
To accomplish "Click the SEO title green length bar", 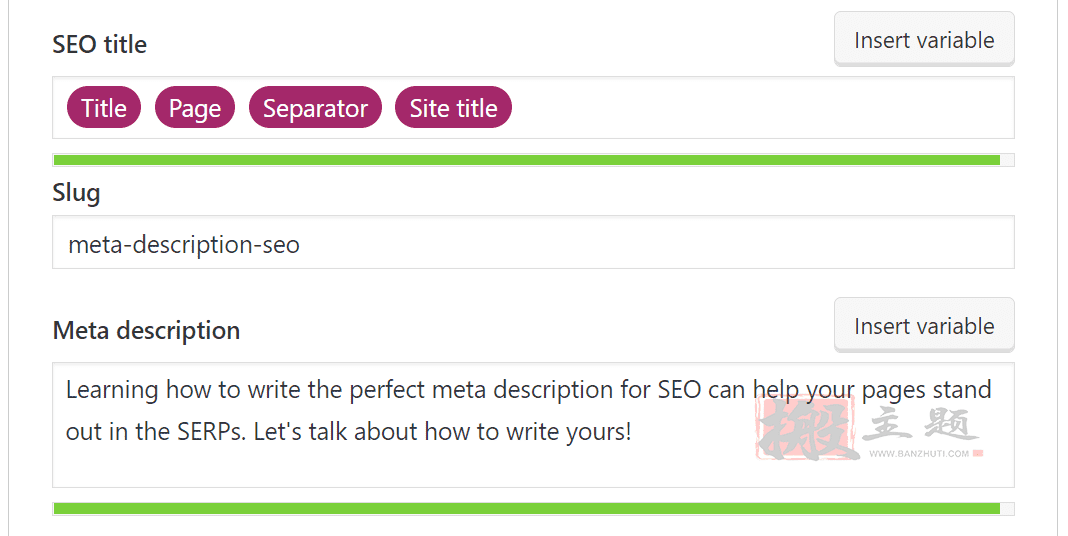I will tap(527, 160).
